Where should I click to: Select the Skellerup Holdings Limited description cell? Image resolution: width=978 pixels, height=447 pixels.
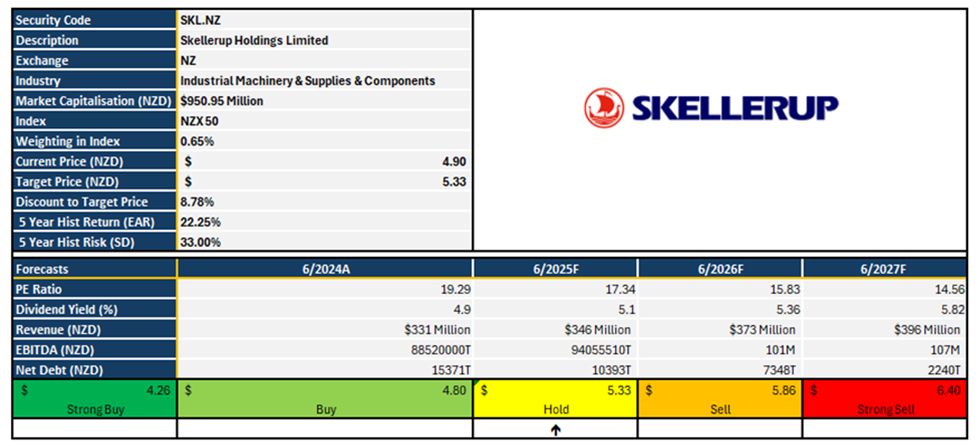(x=324, y=40)
